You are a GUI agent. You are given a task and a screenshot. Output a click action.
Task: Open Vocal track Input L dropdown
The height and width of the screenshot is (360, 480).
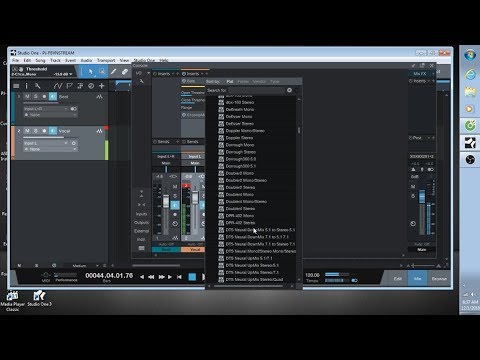pos(46,143)
